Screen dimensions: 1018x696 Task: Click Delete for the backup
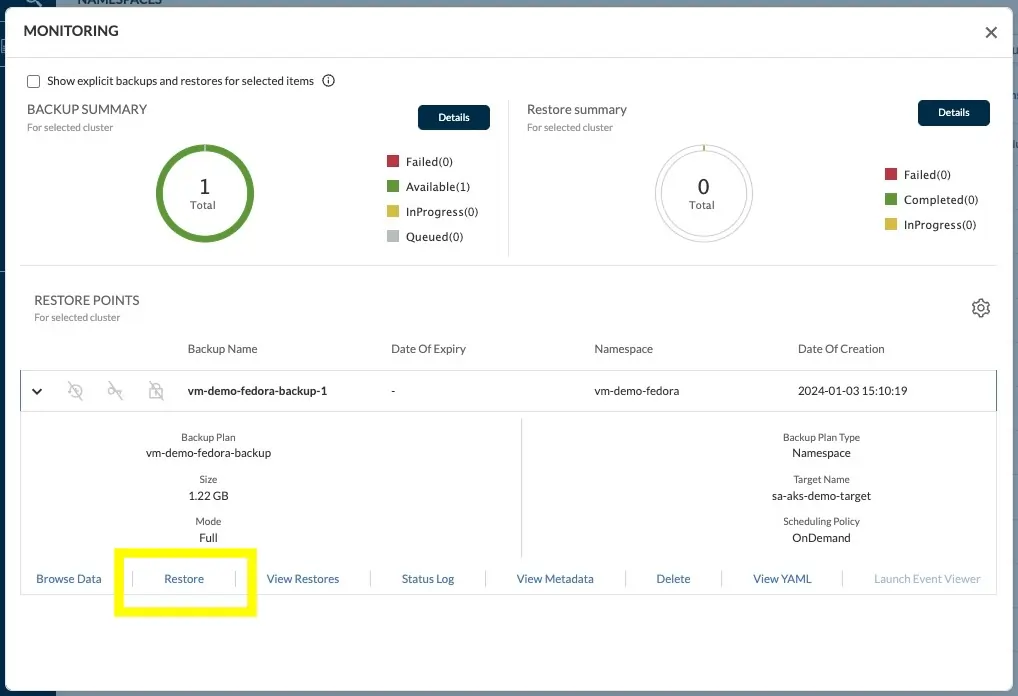click(x=673, y=578)
